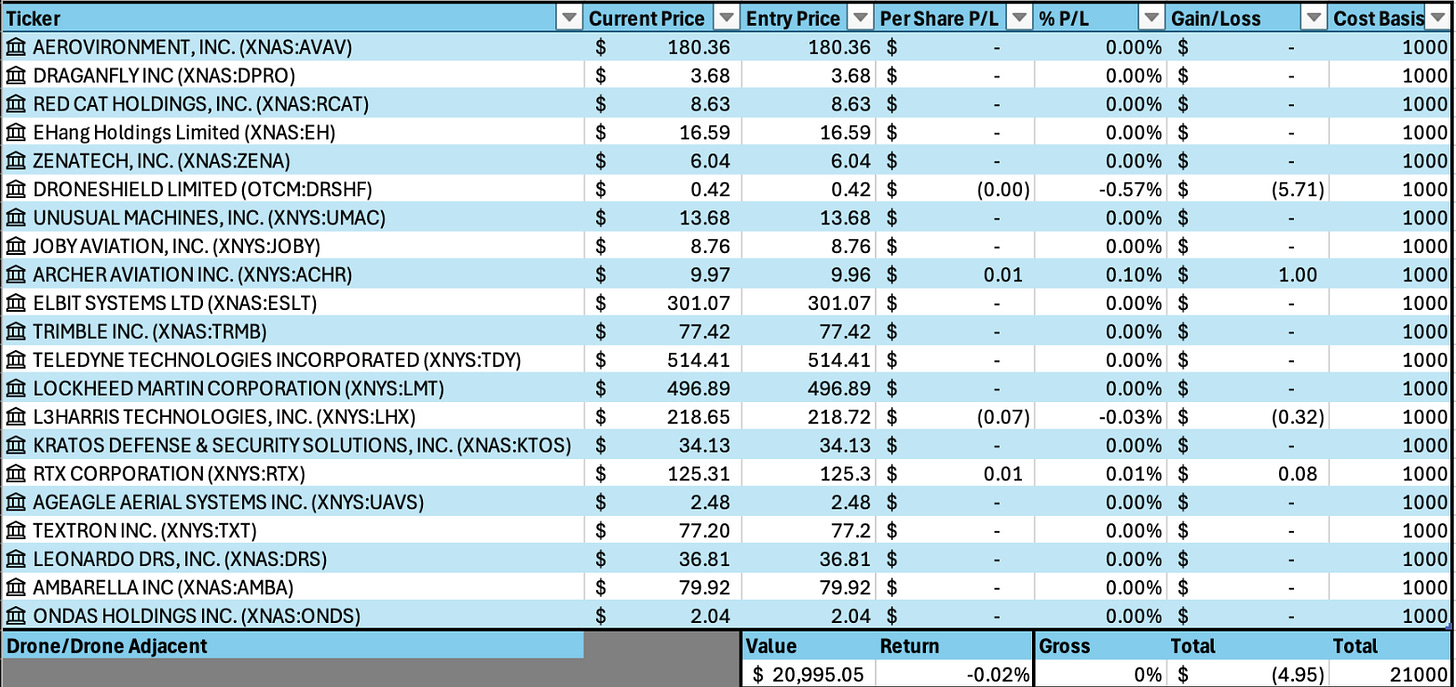Click the stock icon beside TRIMBLE INC.
The image size is (1456, 687).
point(15,331)
